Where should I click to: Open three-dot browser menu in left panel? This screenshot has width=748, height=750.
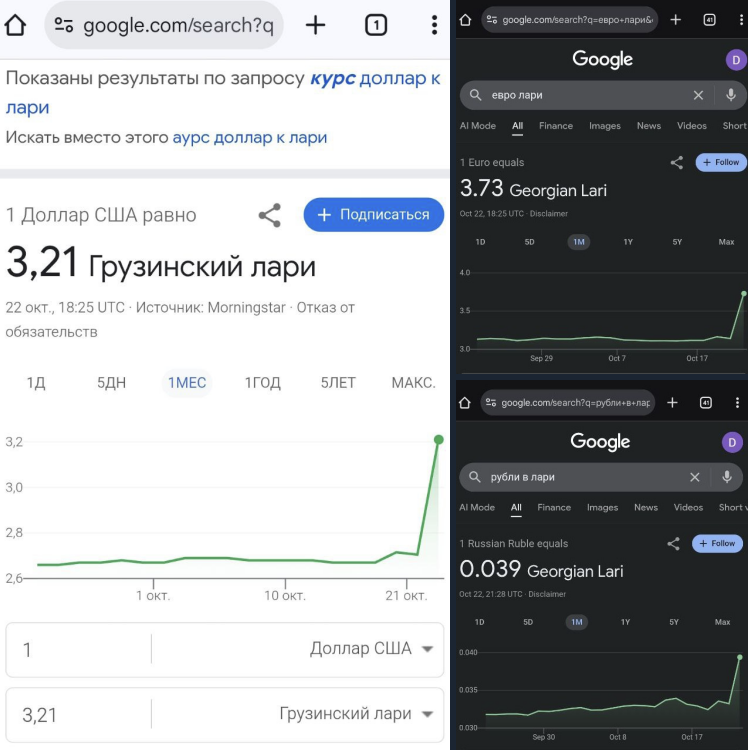click(434, 25)
